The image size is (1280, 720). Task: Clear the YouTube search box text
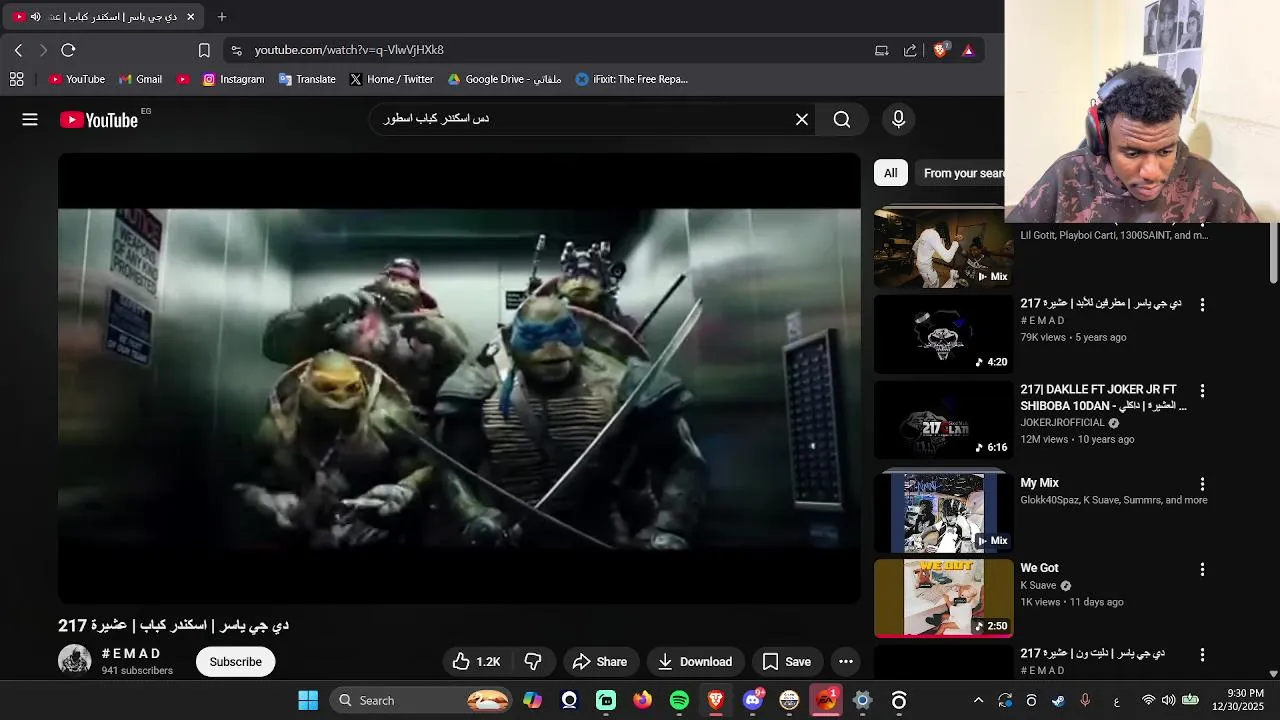pyautogui.click(x=802, y=120)
